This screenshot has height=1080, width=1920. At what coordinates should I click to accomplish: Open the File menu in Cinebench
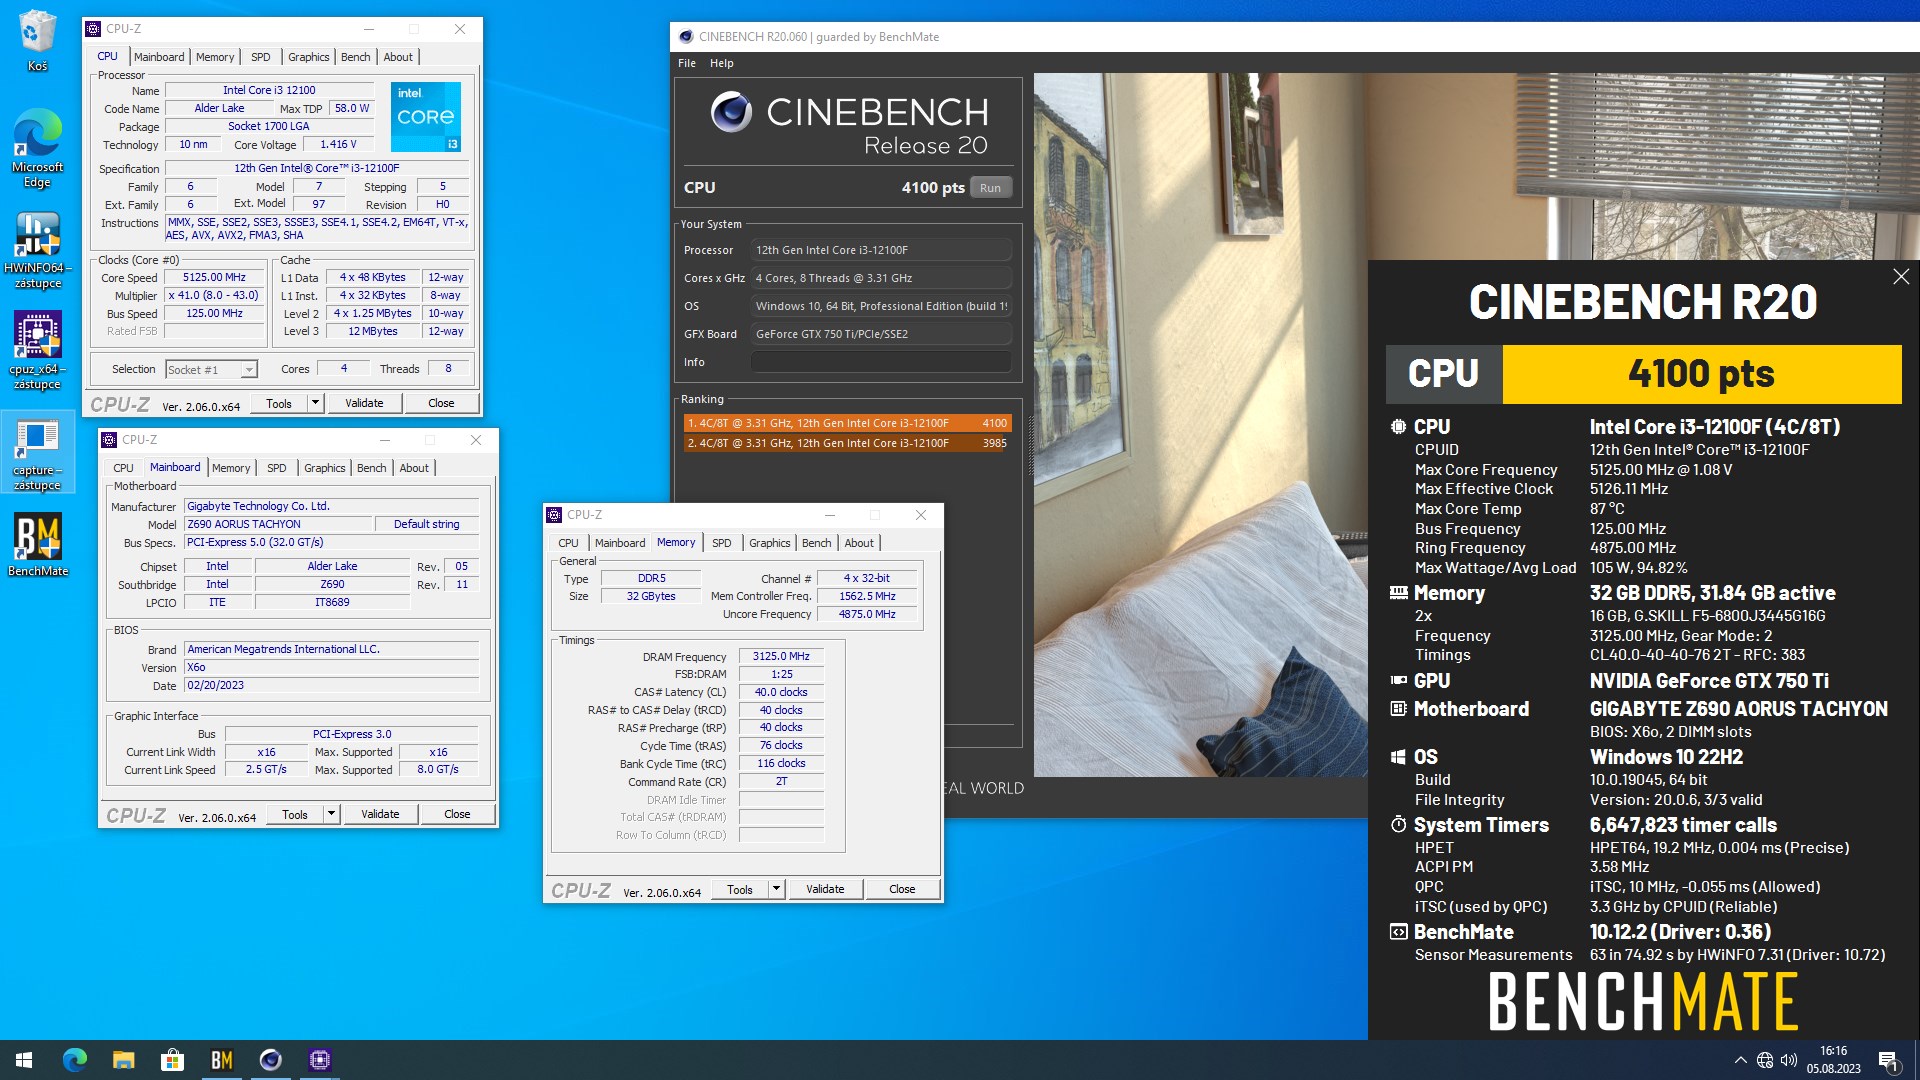point(687,63)
